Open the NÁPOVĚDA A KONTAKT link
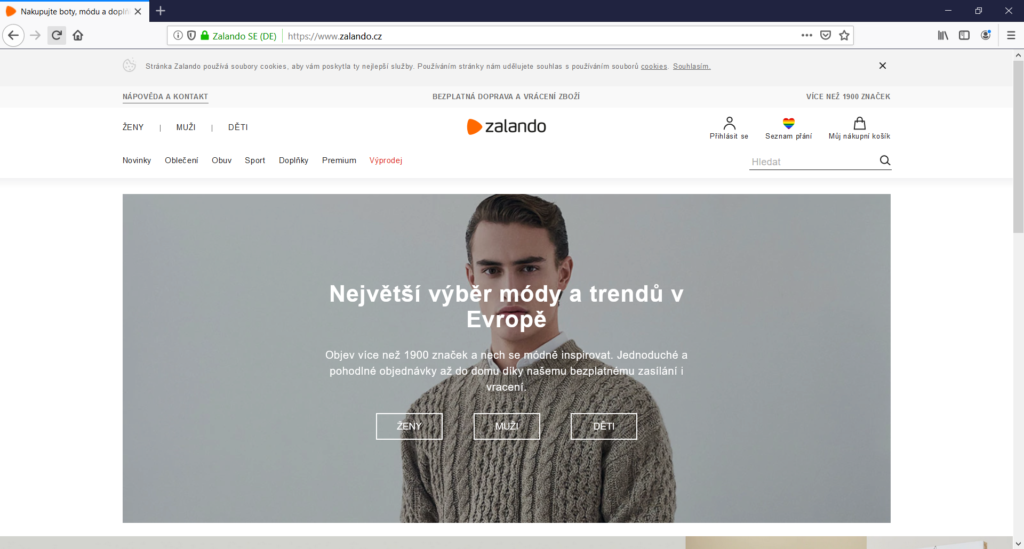This screenshot has width=1024, height=549. 165,97
